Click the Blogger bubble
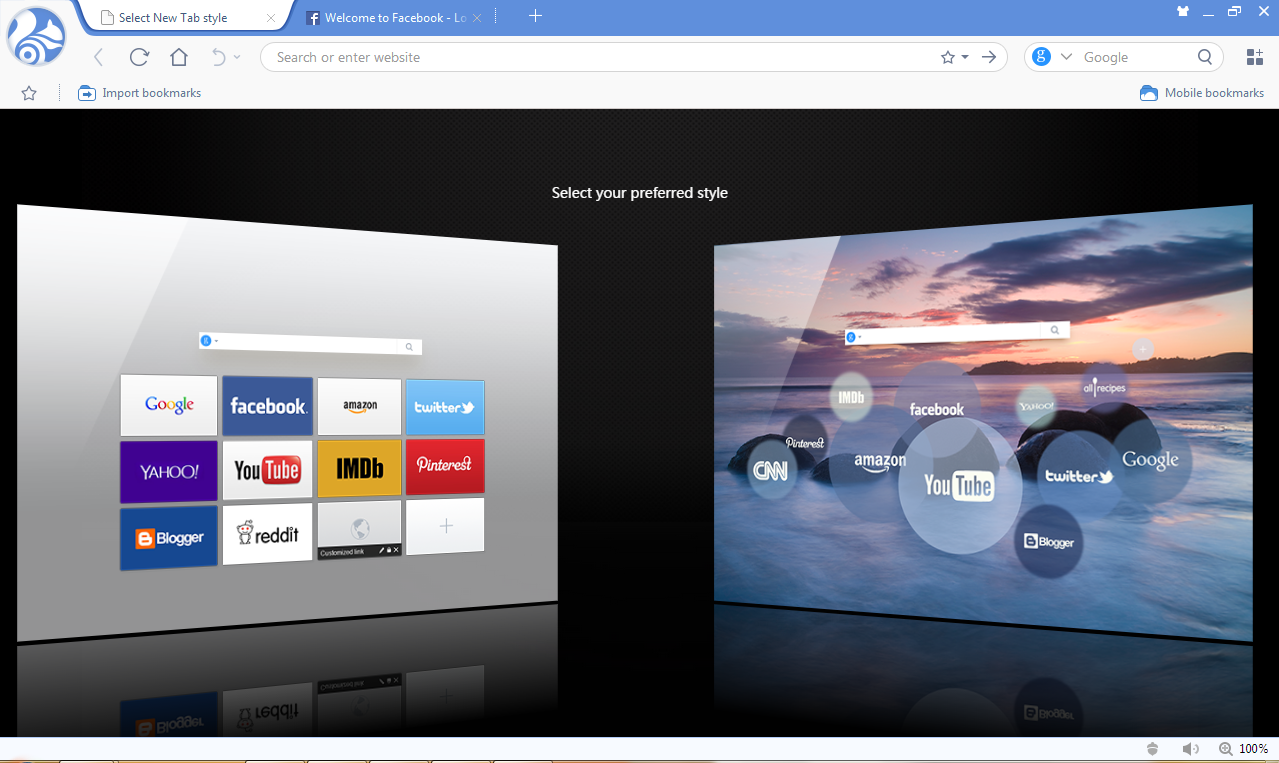This screenshot has height=763, width=1279. pos(1049,541)
